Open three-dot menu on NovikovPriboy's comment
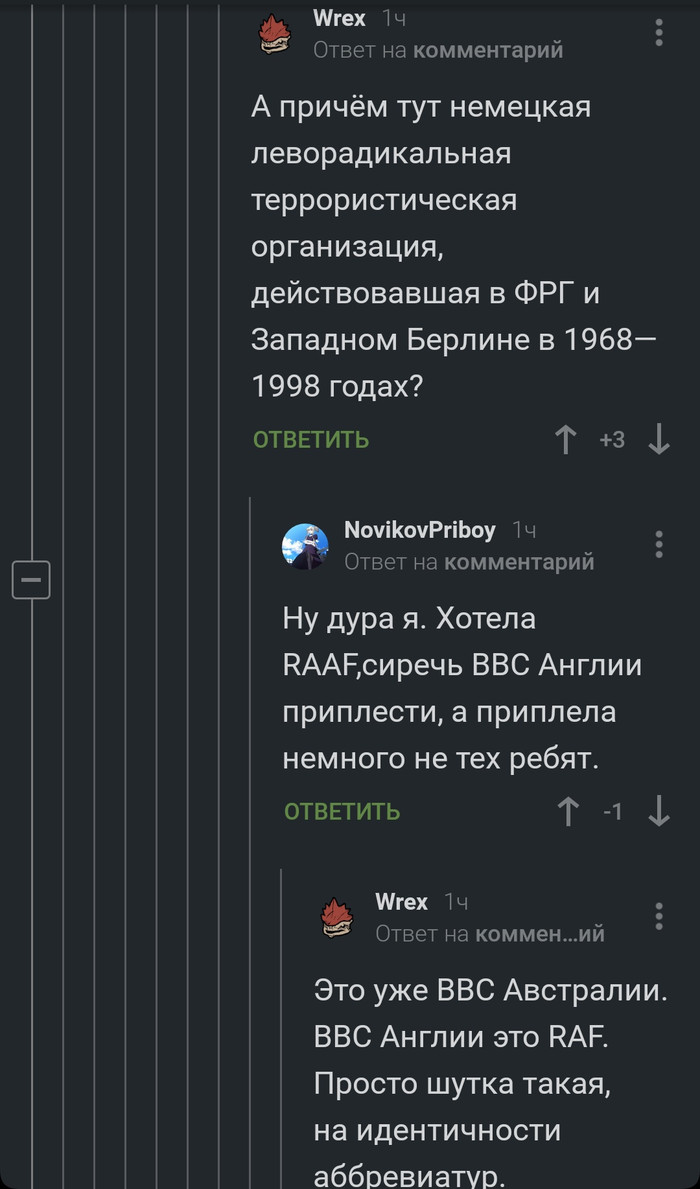700x1189 pixels. (658, 544)
